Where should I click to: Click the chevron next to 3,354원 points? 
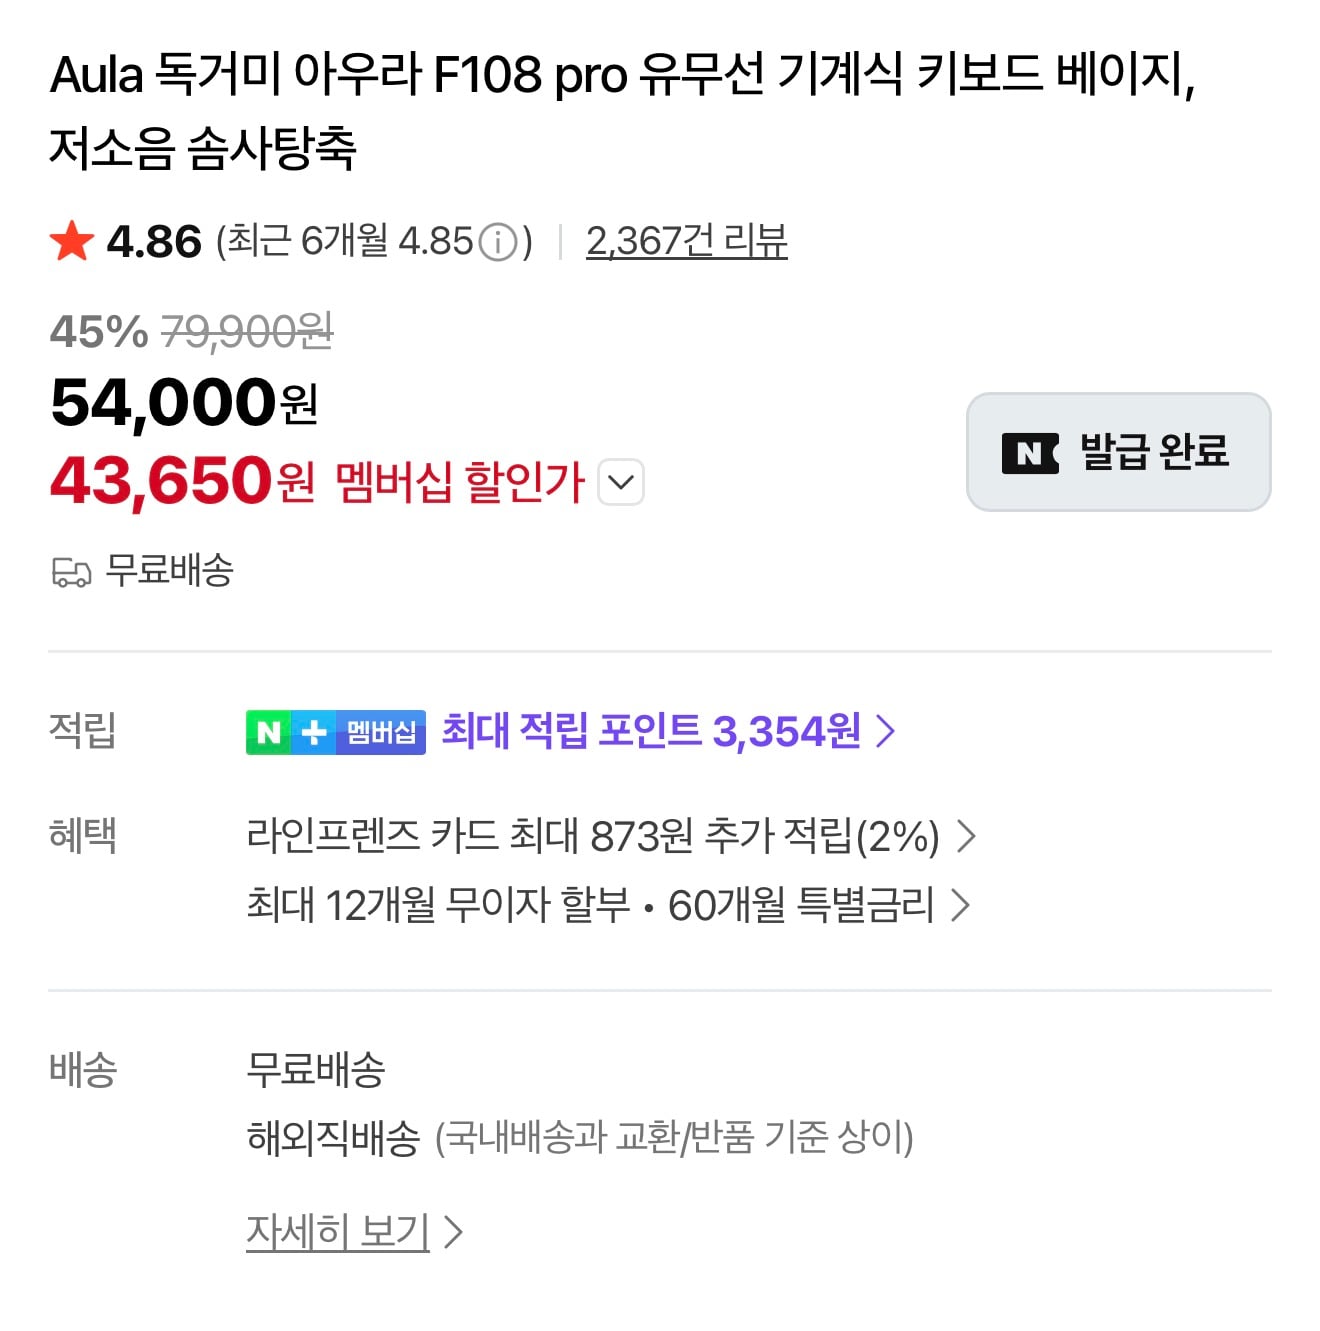[x=884, y=732]
